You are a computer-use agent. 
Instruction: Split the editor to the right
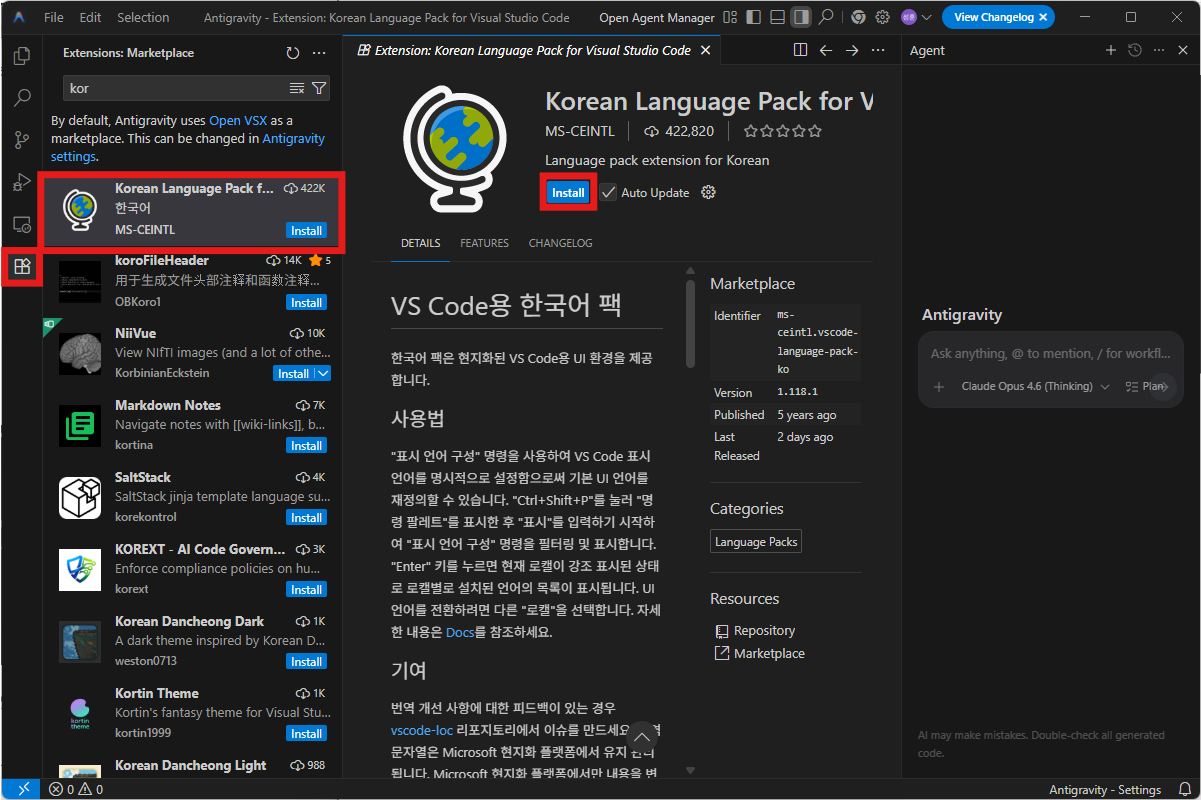click(800, 50)
